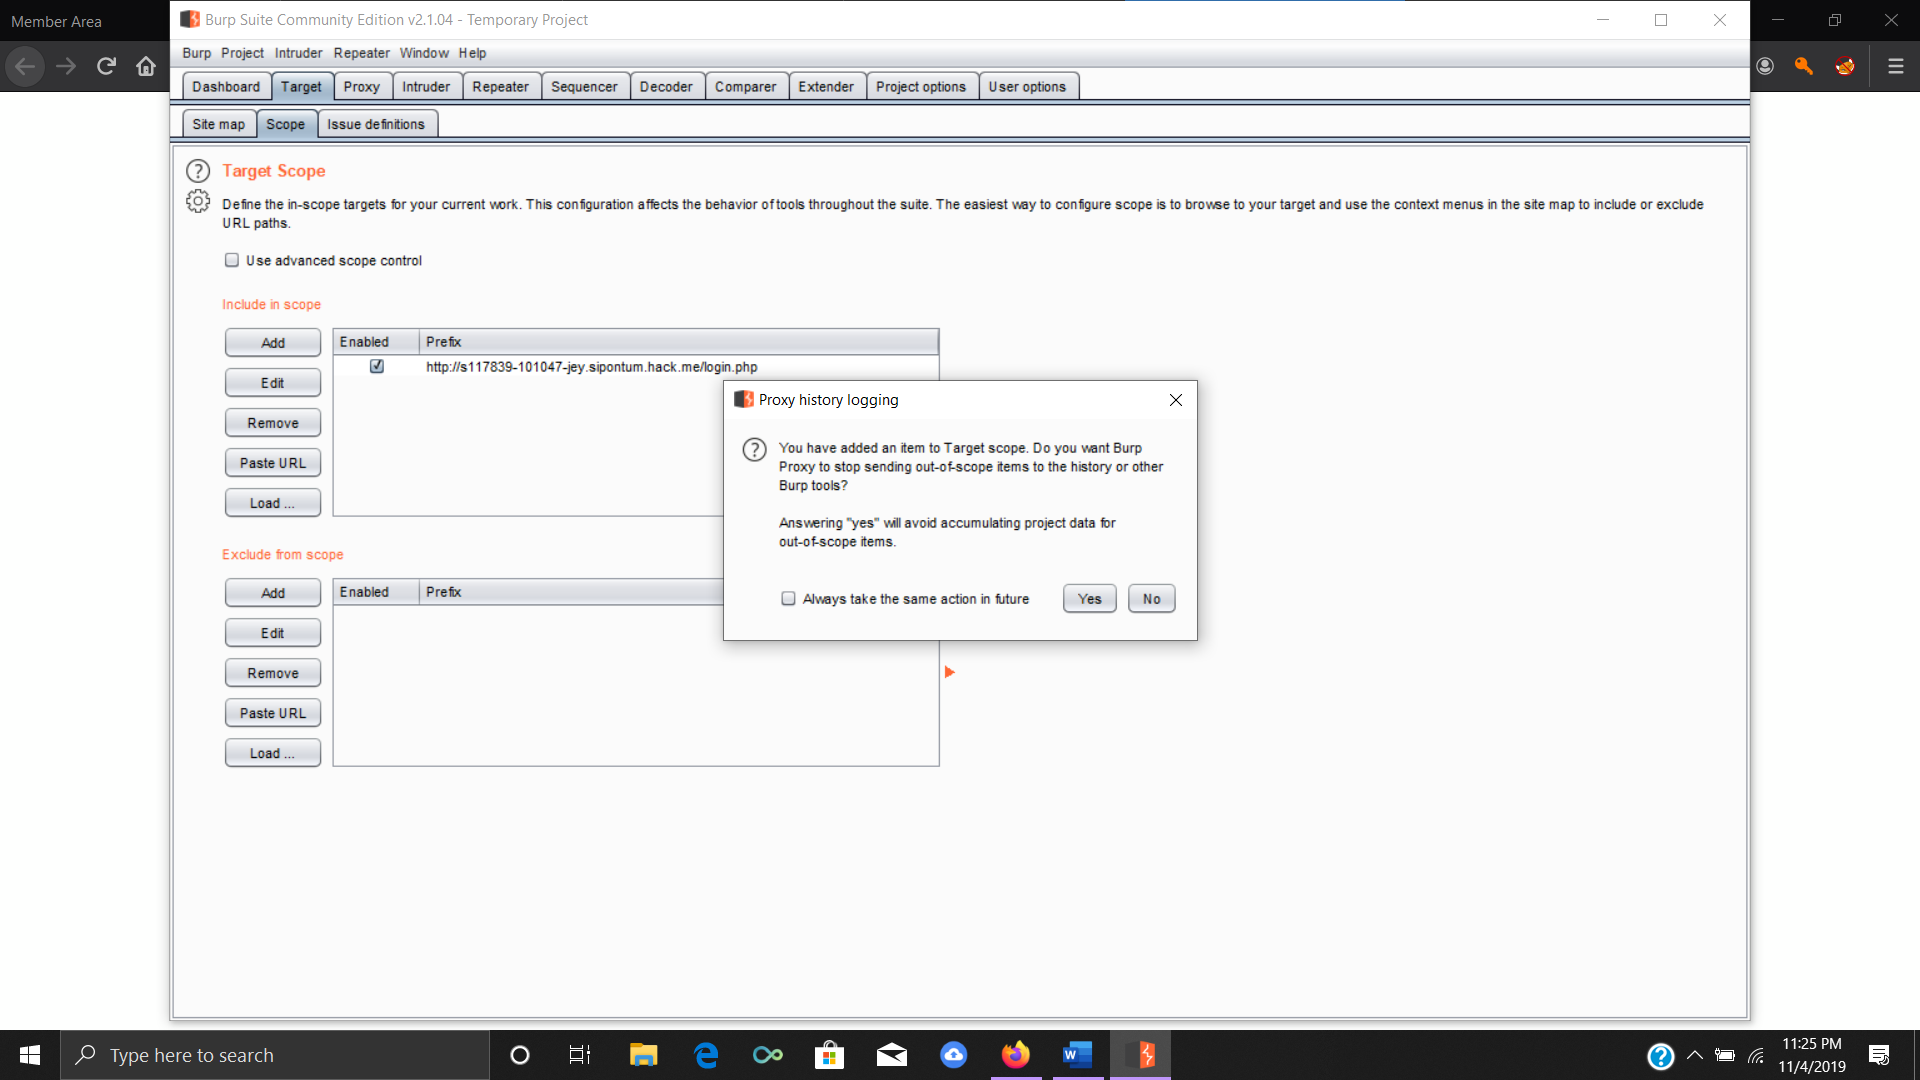Click the Prefix column header in Include table
Screen dimensions: 1920x1080
tap(678, 342)
